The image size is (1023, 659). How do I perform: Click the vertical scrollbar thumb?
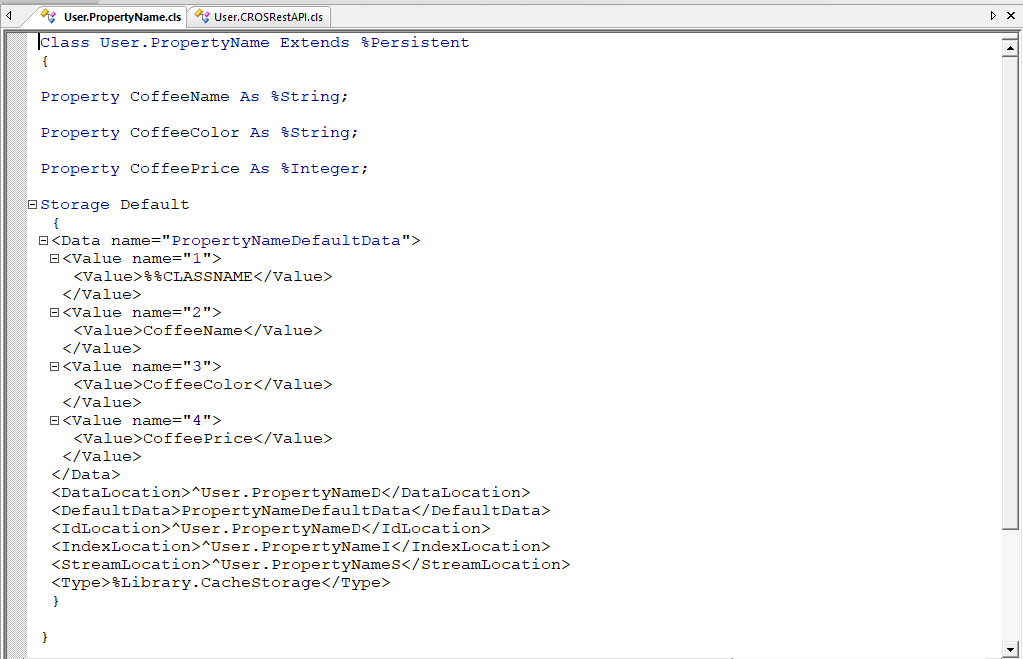(1010, 293)
